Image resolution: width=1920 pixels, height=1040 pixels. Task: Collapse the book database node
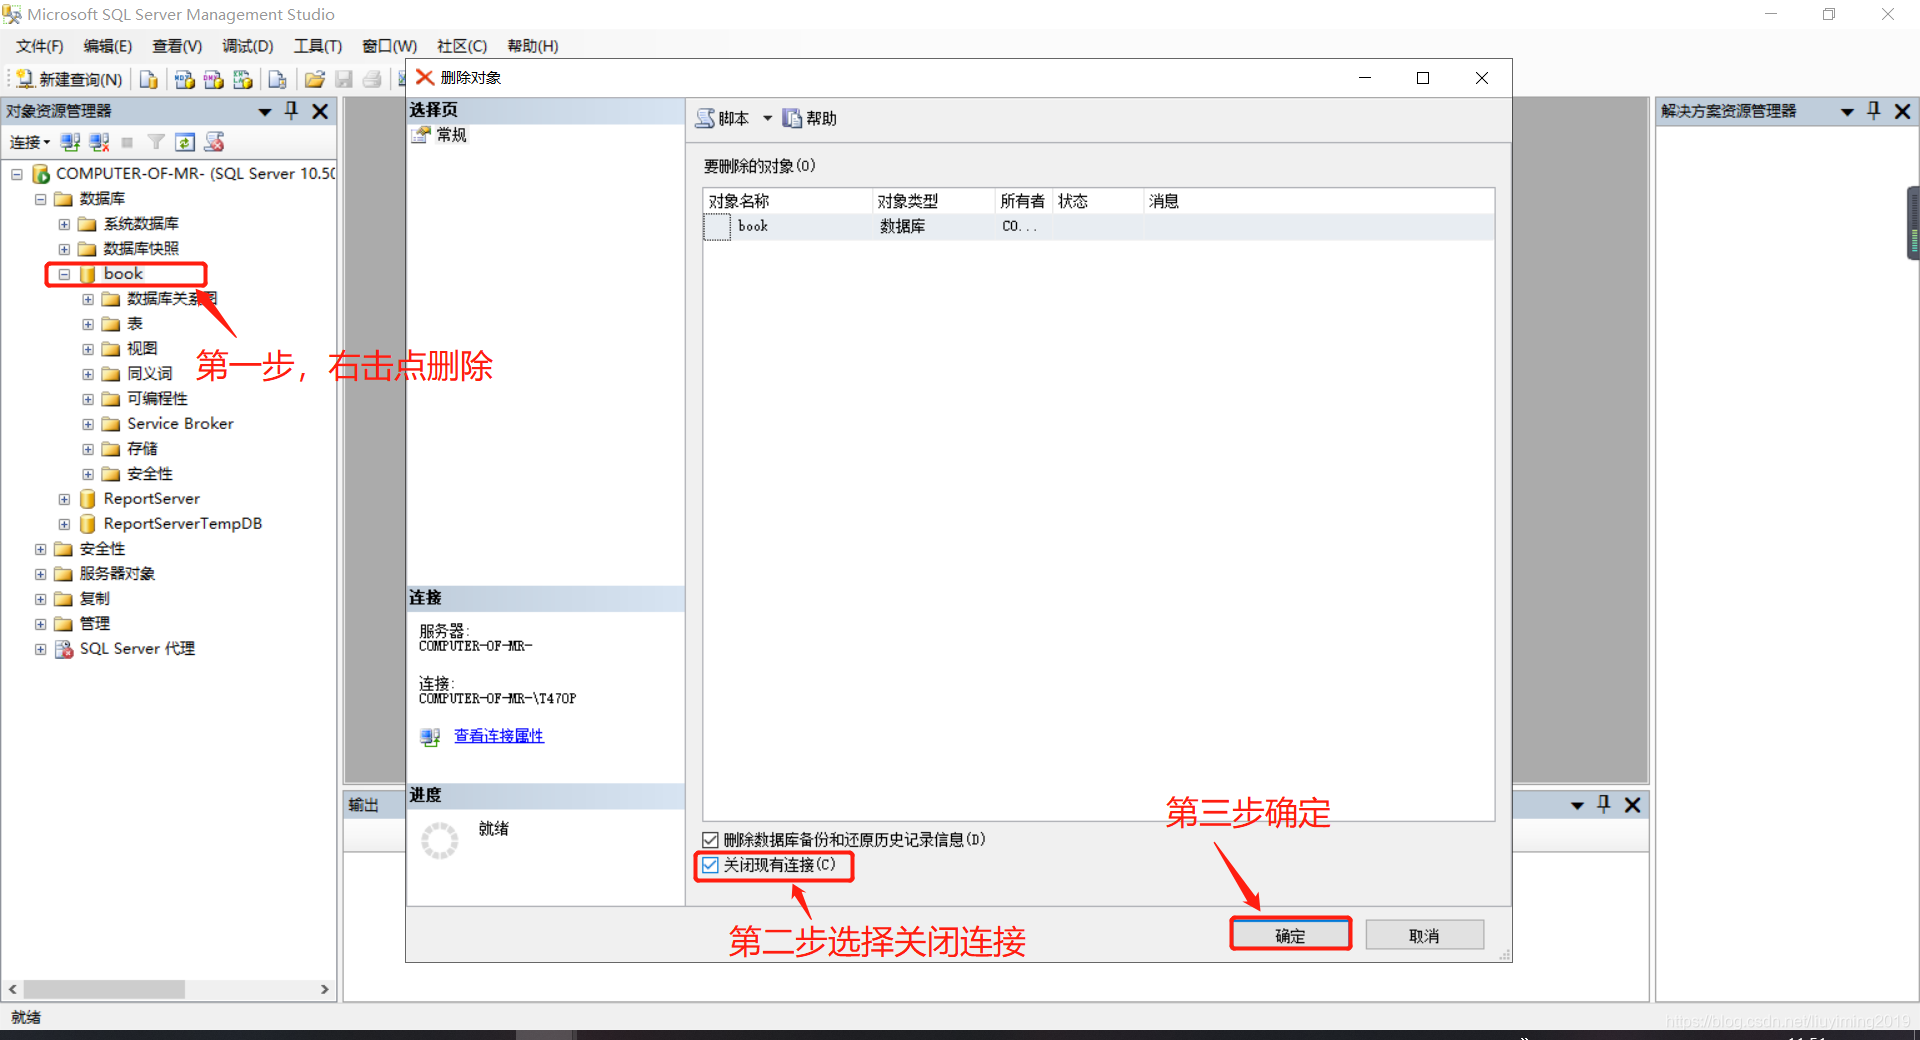64,274
